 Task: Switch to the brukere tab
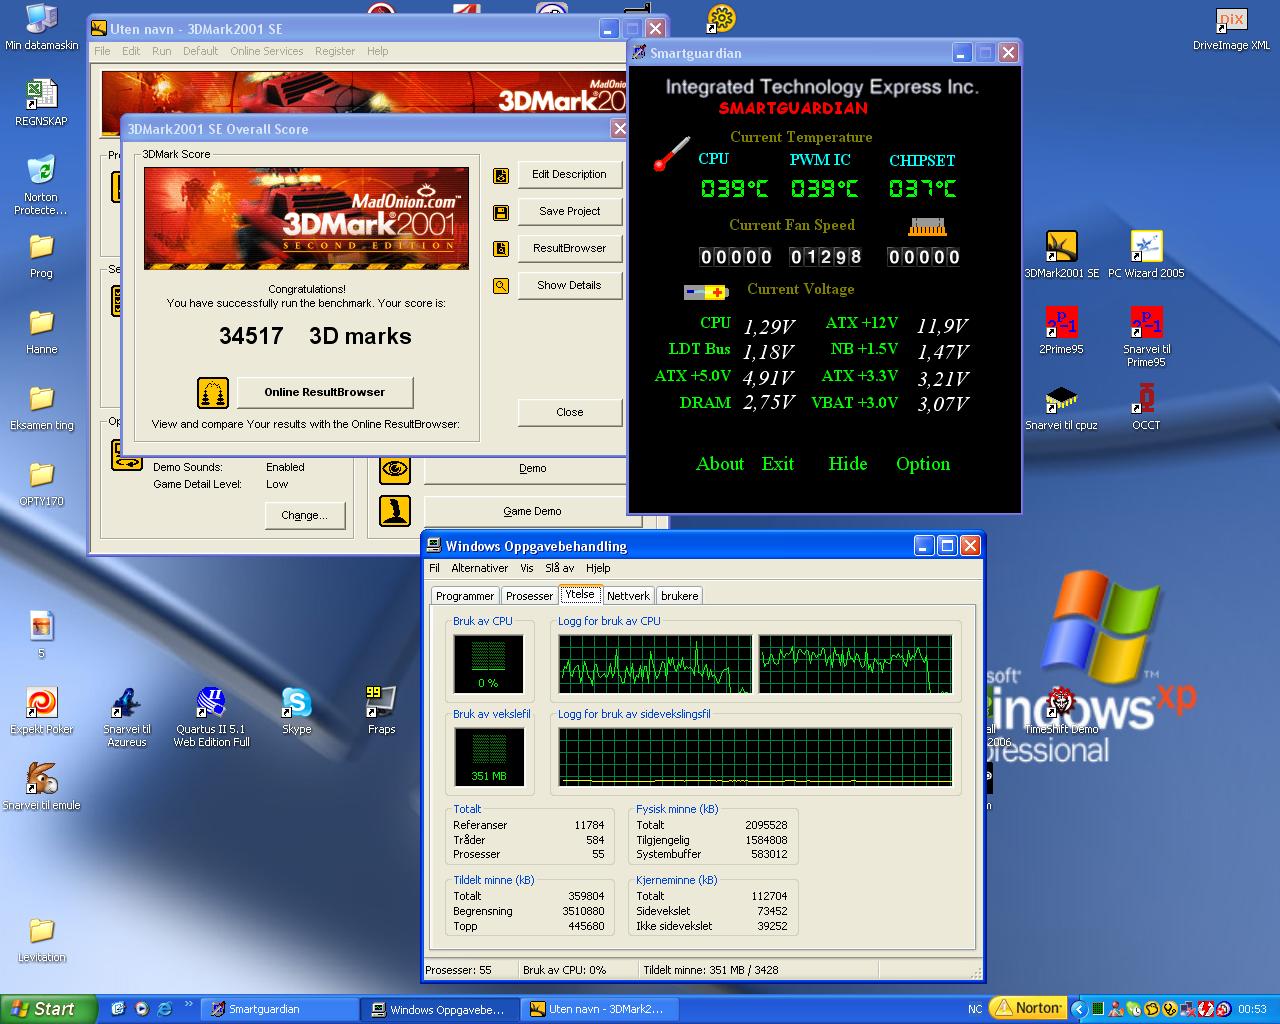[x=680, y=596]
